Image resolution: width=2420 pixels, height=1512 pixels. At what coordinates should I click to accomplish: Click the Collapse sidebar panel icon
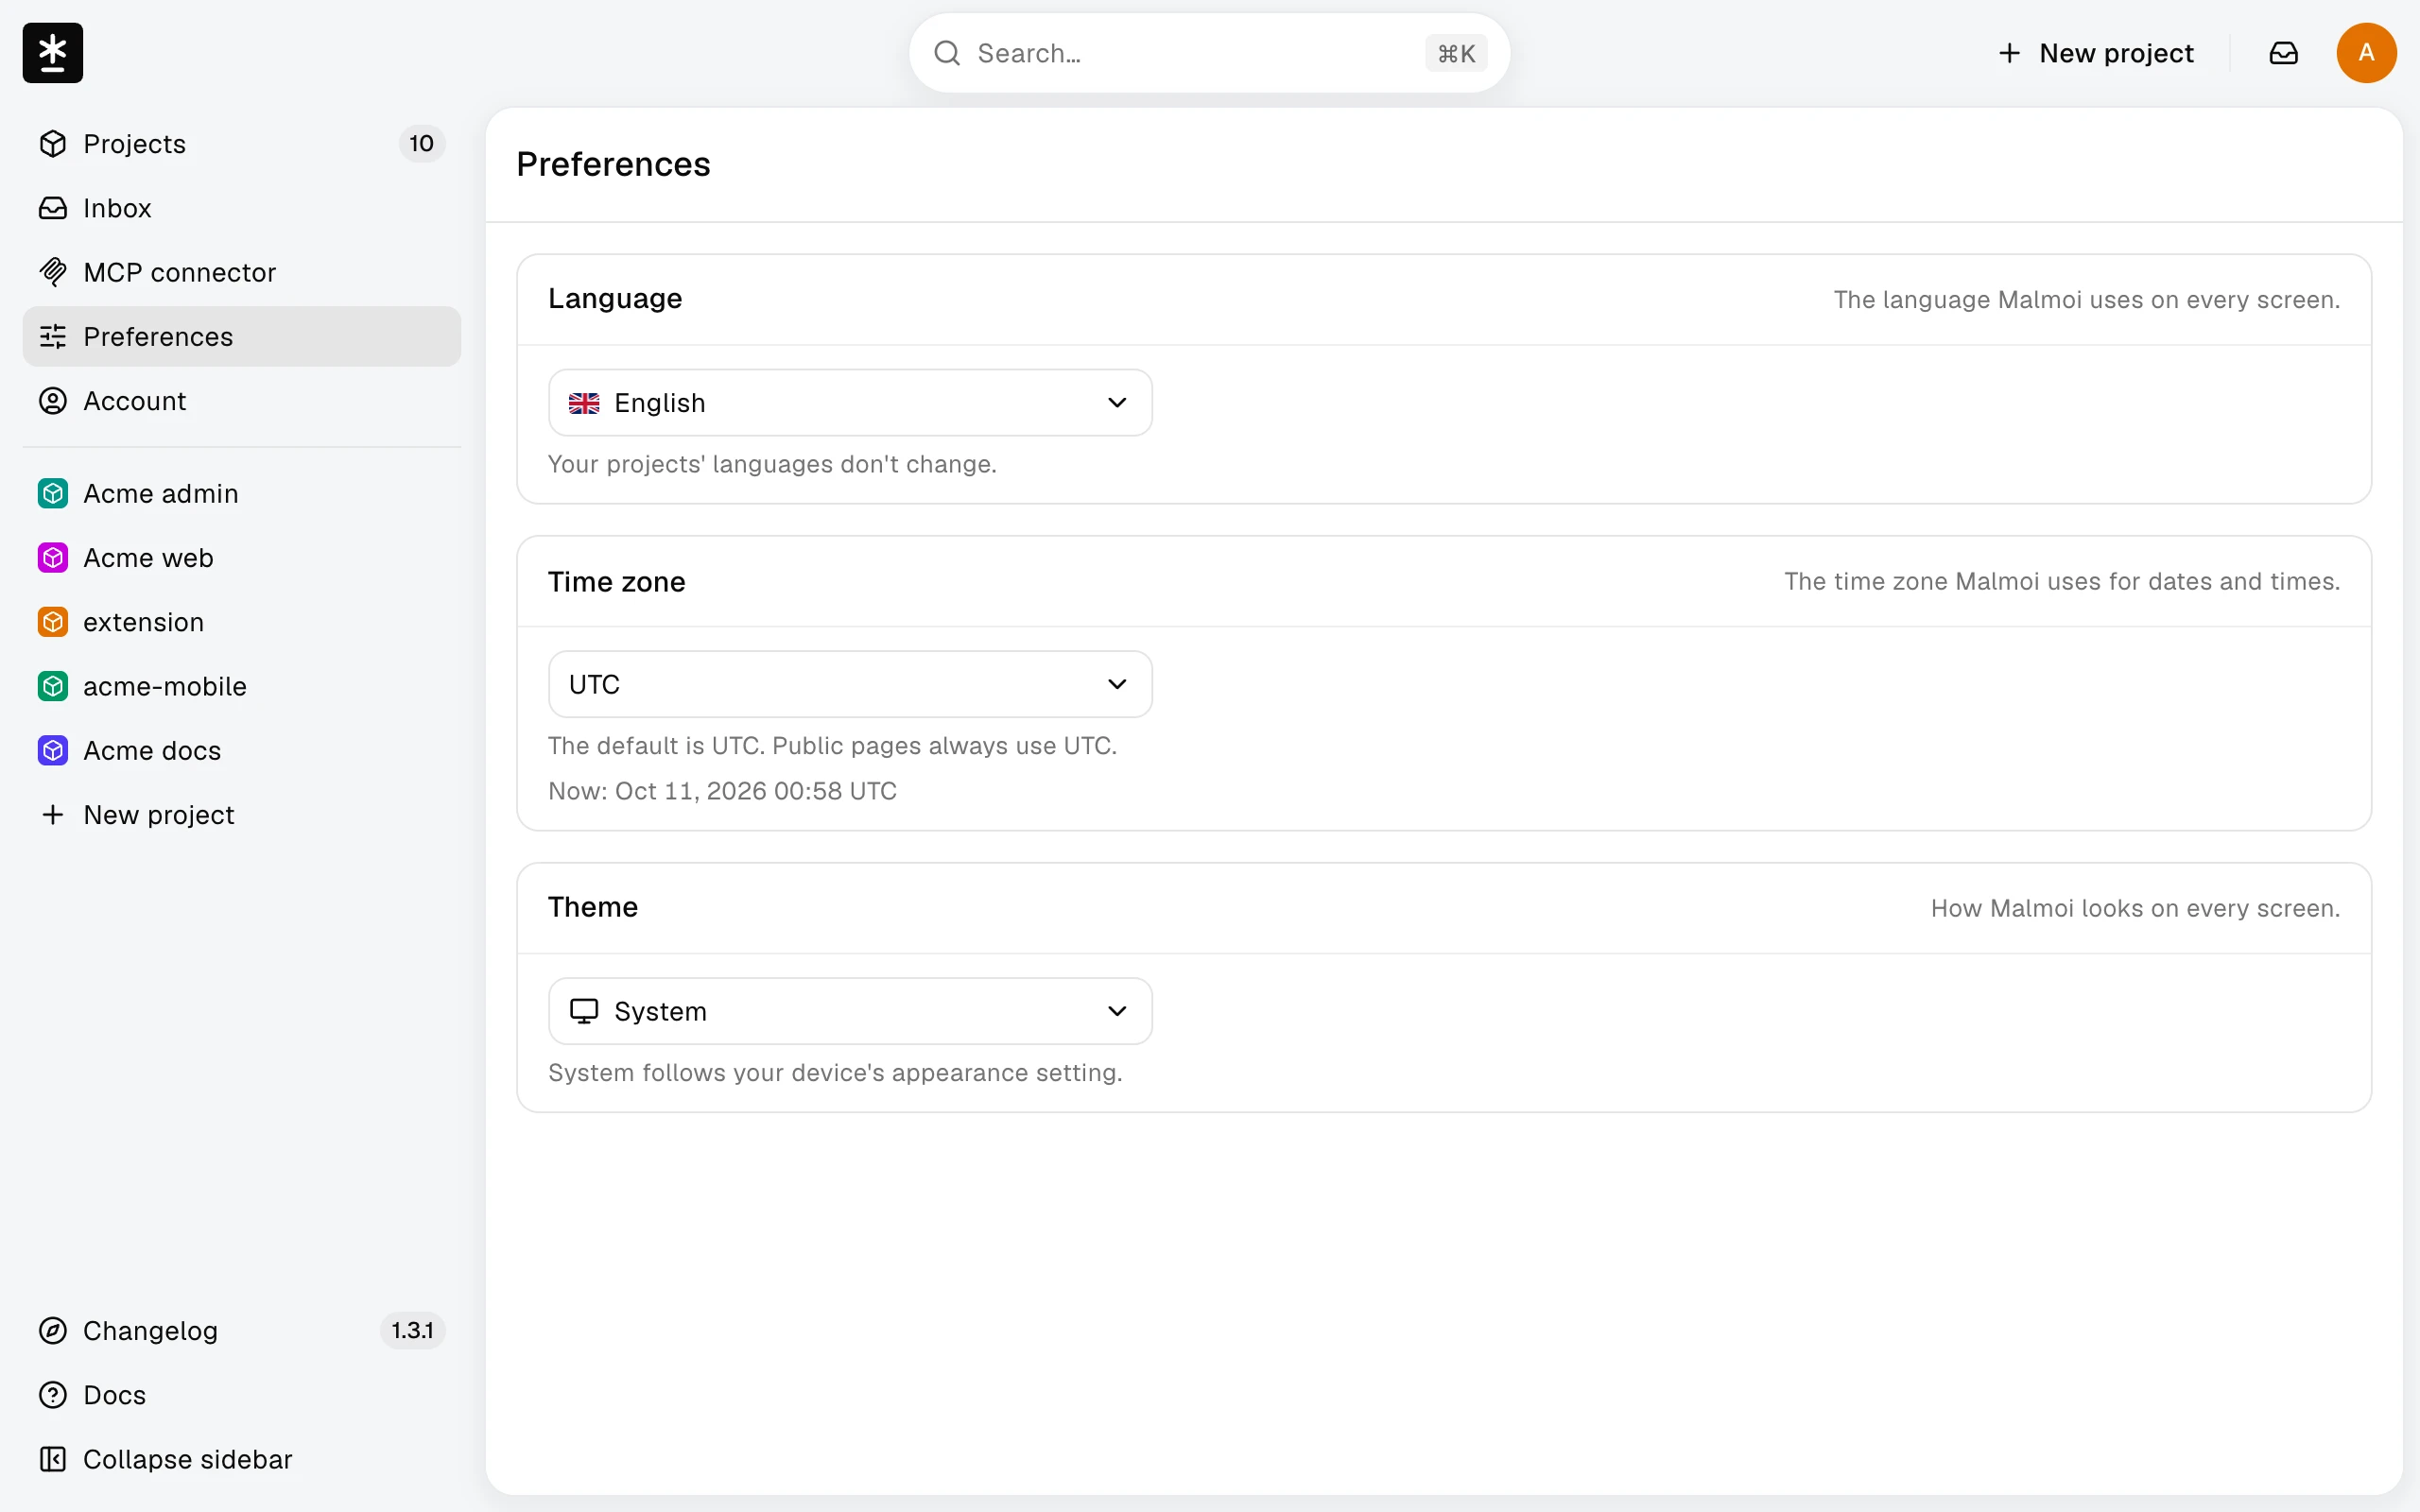[x=53, y=1459]
